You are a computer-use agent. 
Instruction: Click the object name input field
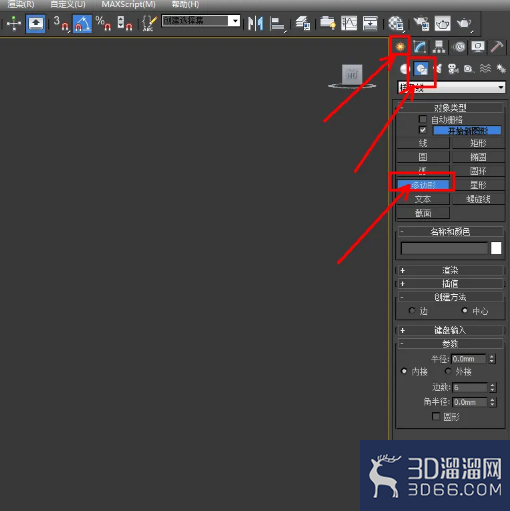pyautogui.click(x=444, y=248)
